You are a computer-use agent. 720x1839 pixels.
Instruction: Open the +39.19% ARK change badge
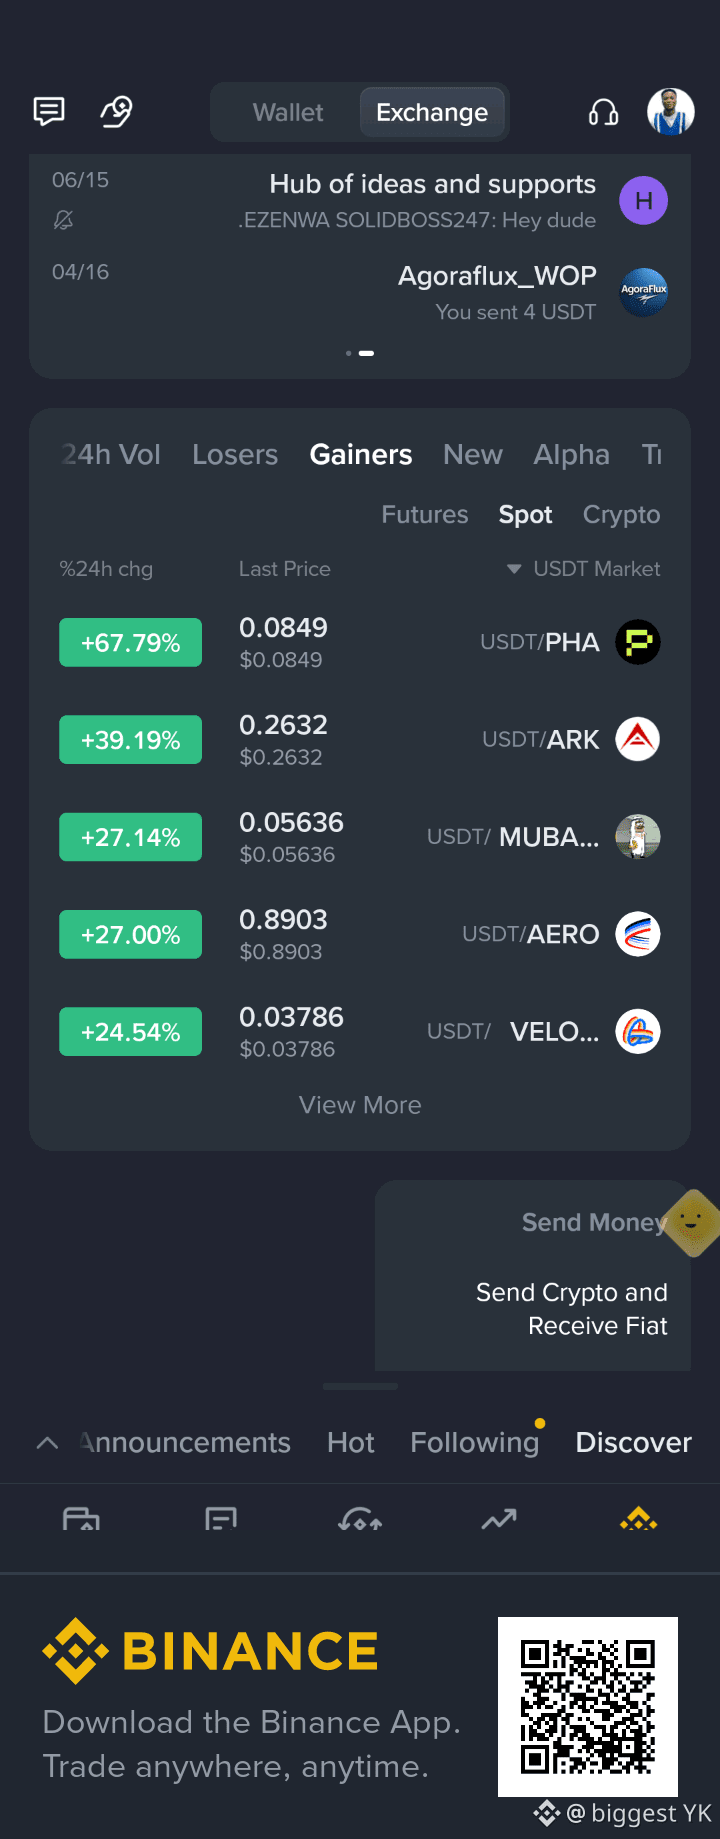[x=131, y=740]
